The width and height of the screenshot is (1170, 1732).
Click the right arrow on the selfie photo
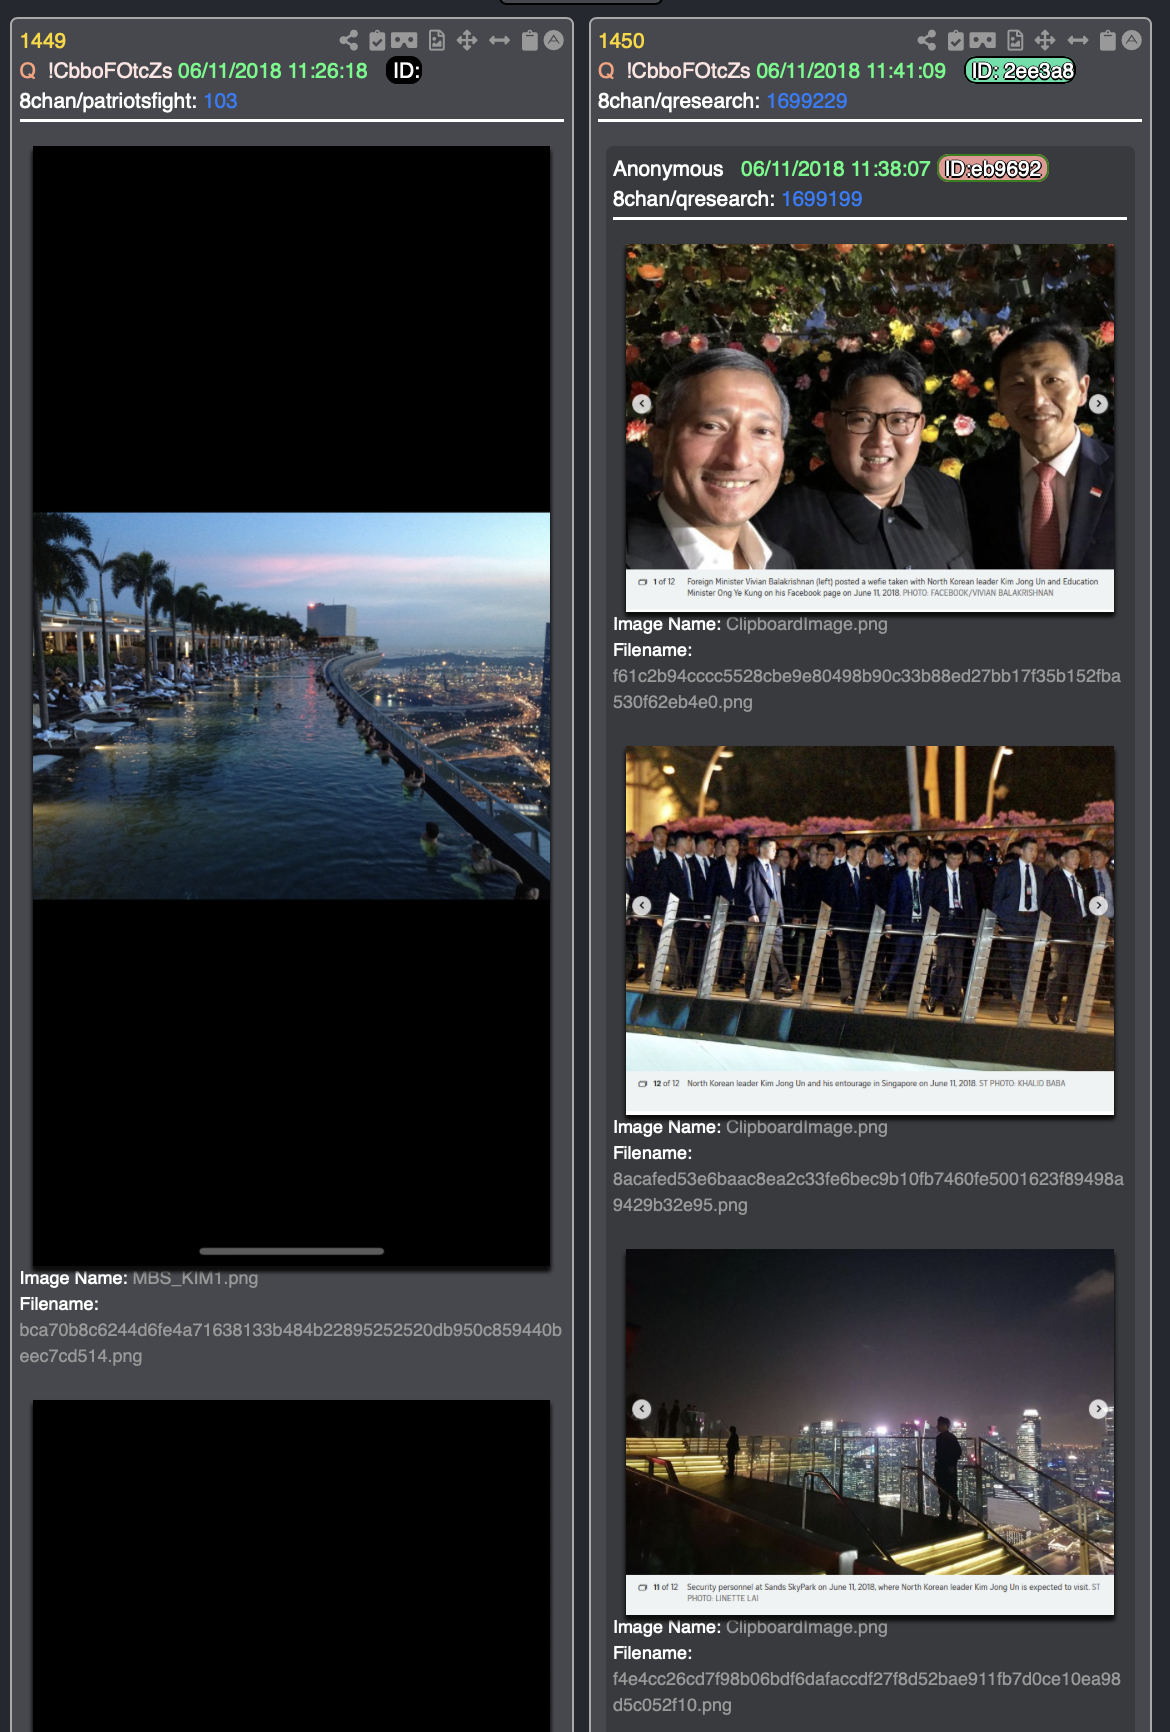tap(1098, 404)
